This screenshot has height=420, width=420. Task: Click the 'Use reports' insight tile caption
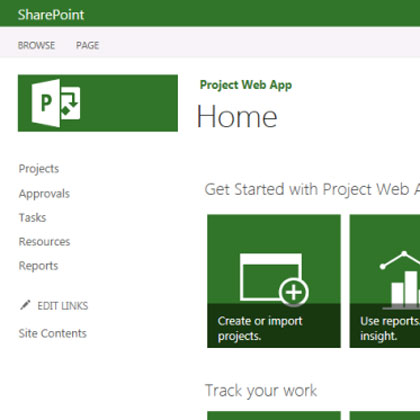[389, 328]
